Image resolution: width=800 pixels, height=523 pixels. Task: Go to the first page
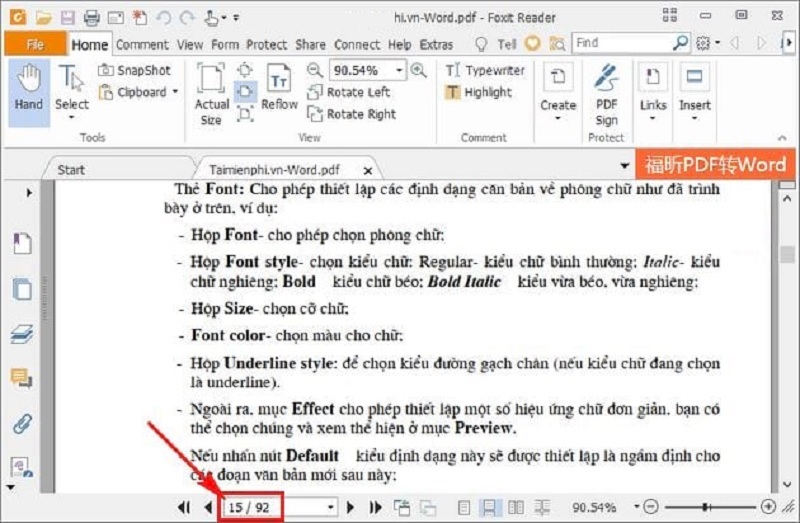click(184, 507)
